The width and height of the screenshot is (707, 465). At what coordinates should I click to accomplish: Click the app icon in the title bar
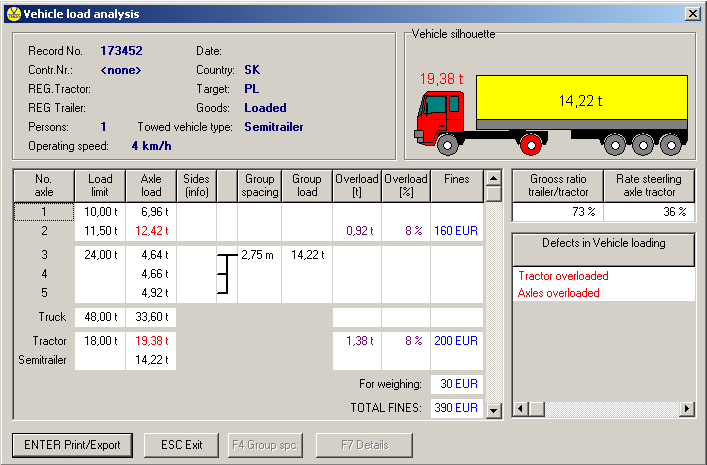[x=14, y=14]
